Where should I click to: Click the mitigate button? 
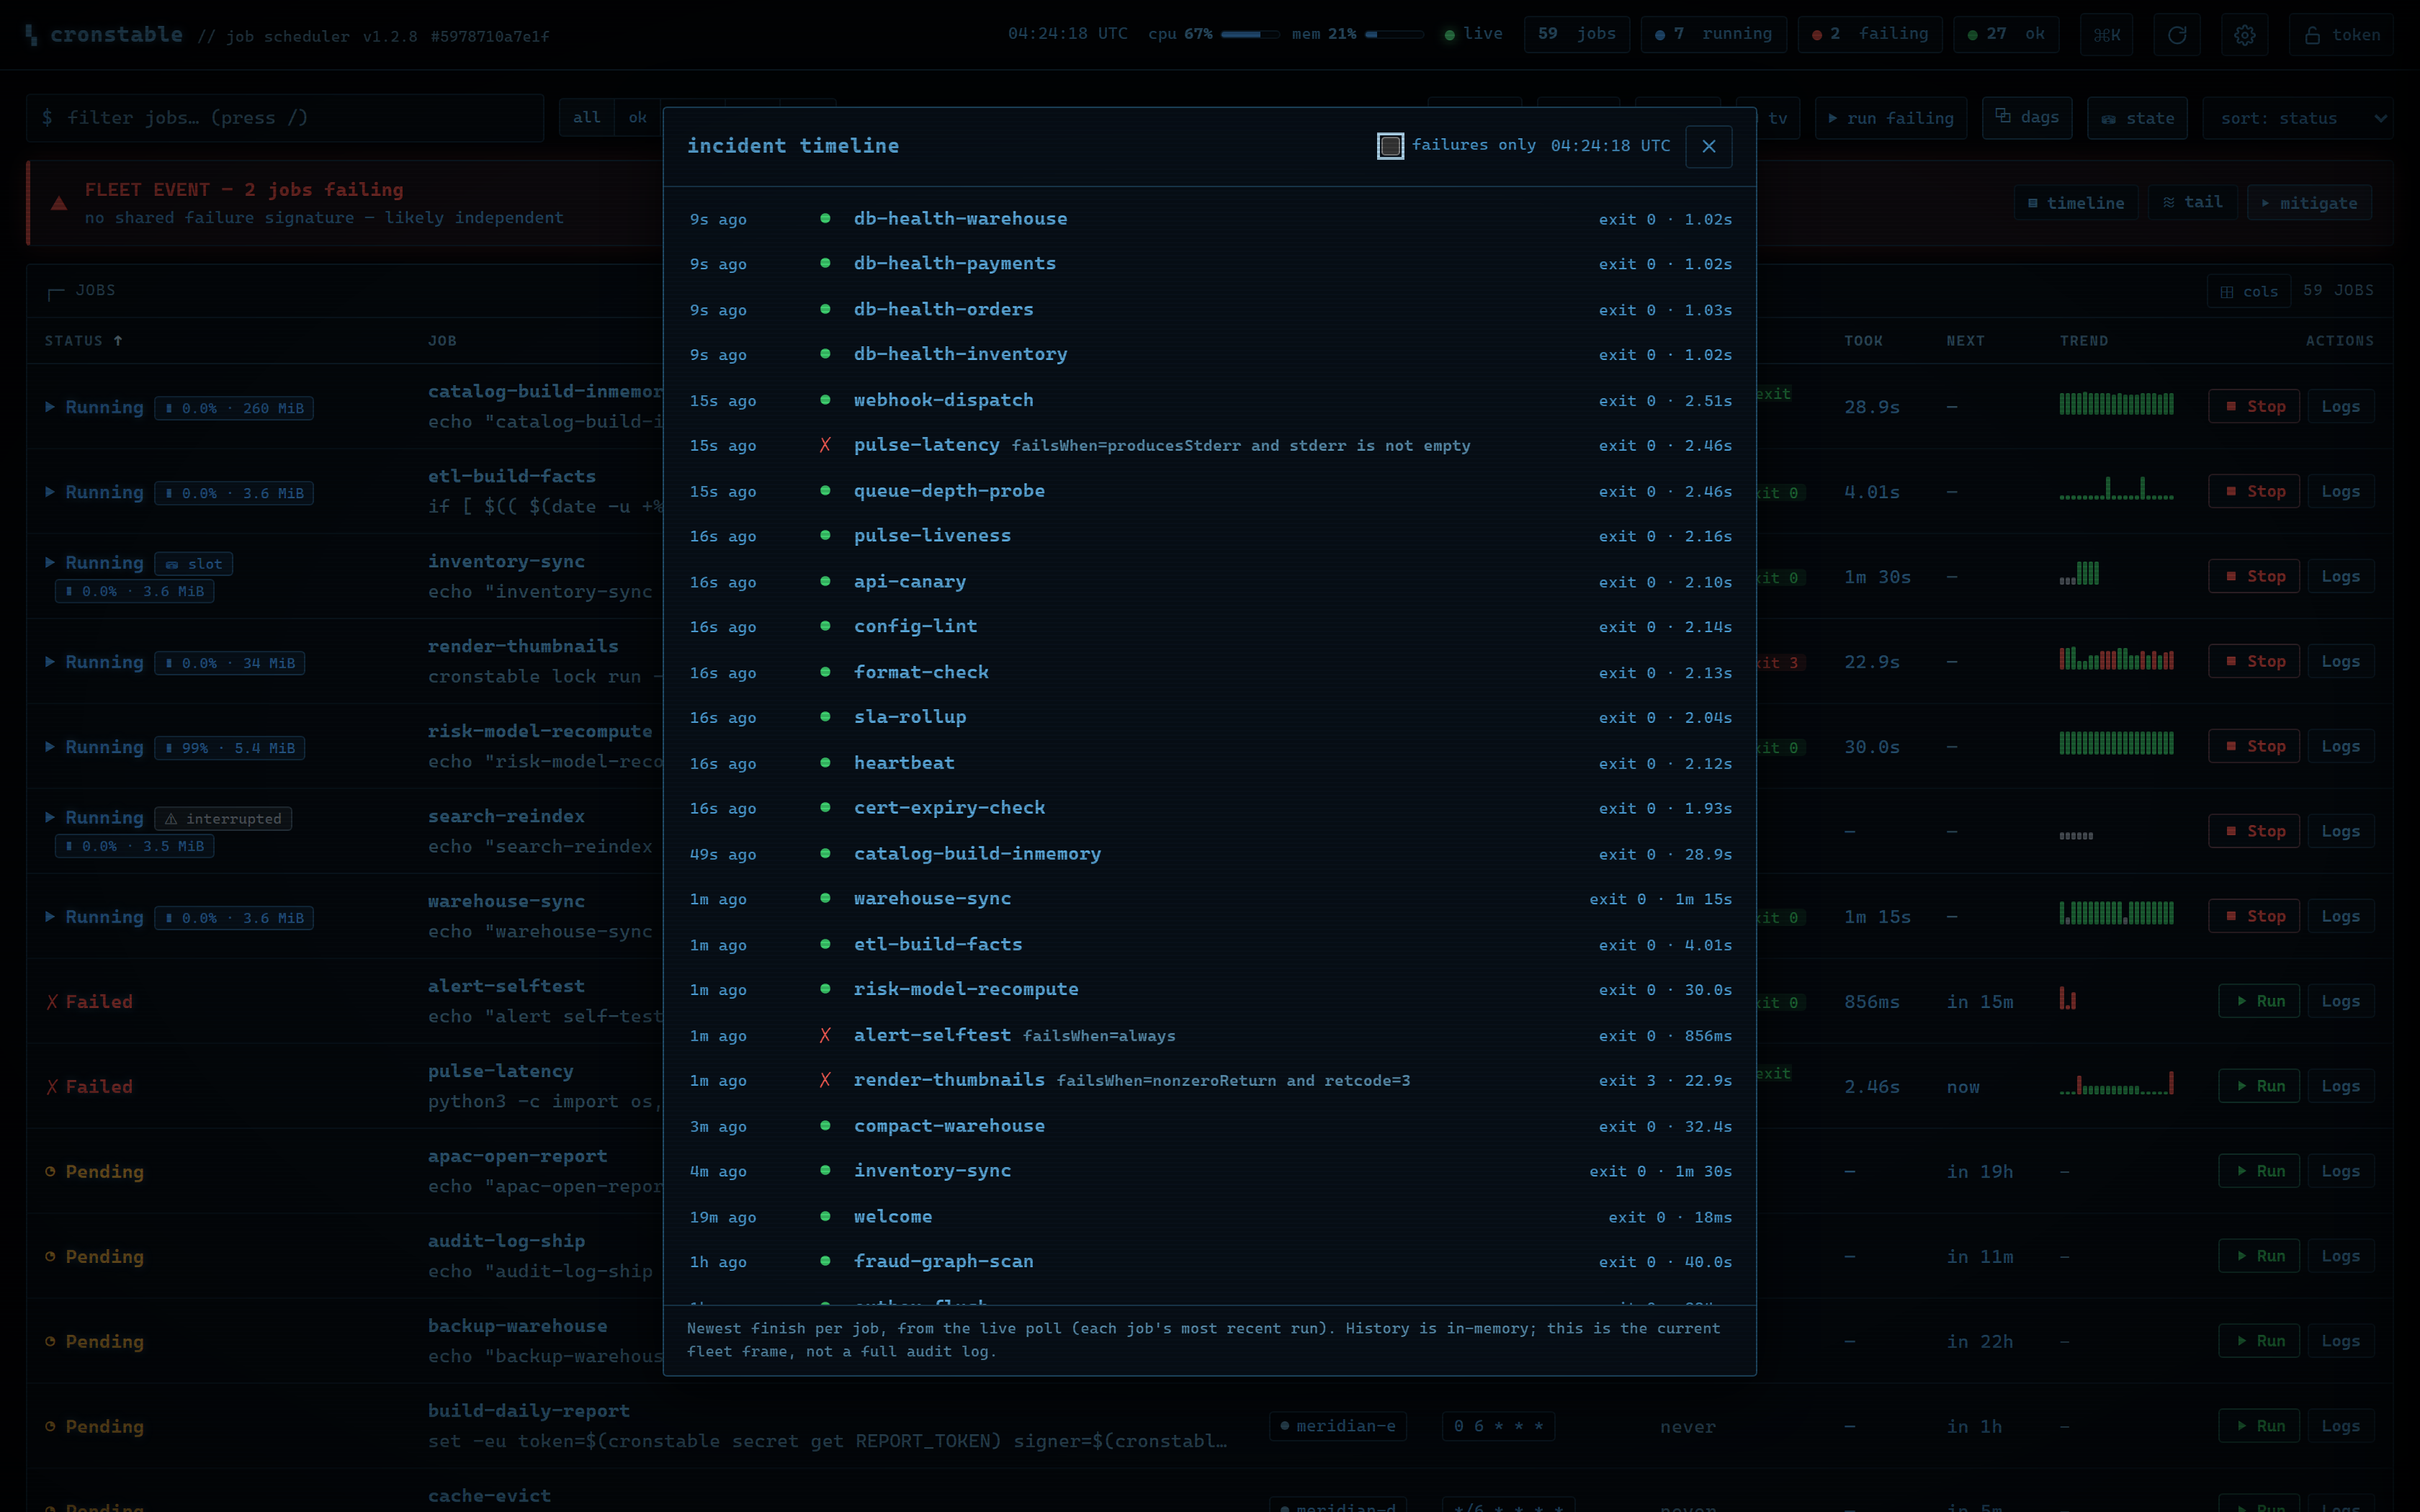pos(2308,203)
